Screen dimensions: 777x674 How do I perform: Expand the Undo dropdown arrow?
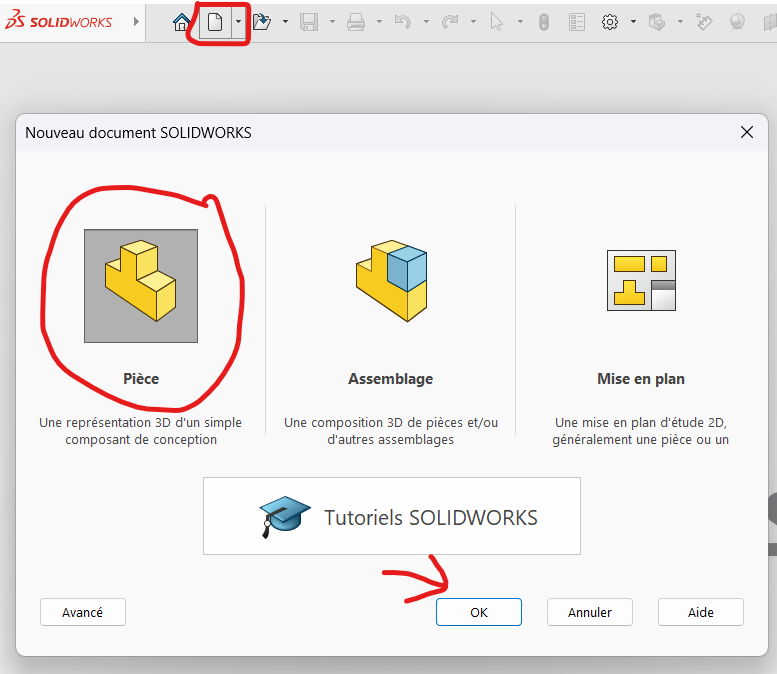[x=426, y=21]
